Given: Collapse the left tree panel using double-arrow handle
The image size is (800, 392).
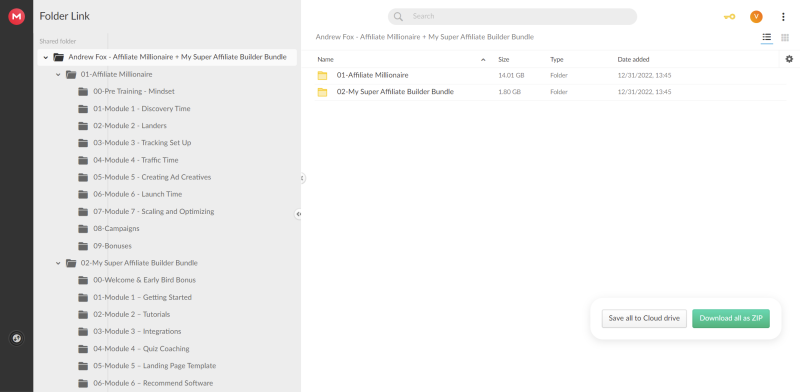Looking at the screenshot, I should click(298, 214).
